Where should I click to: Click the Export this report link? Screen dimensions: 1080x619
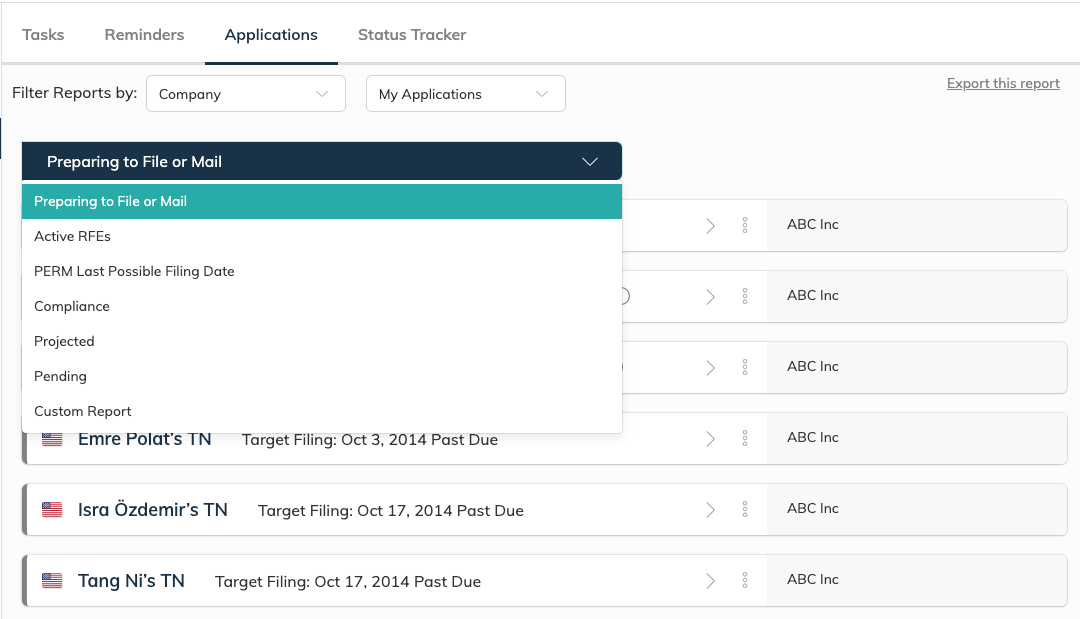pyautogui.click(x=1003, y=83)
